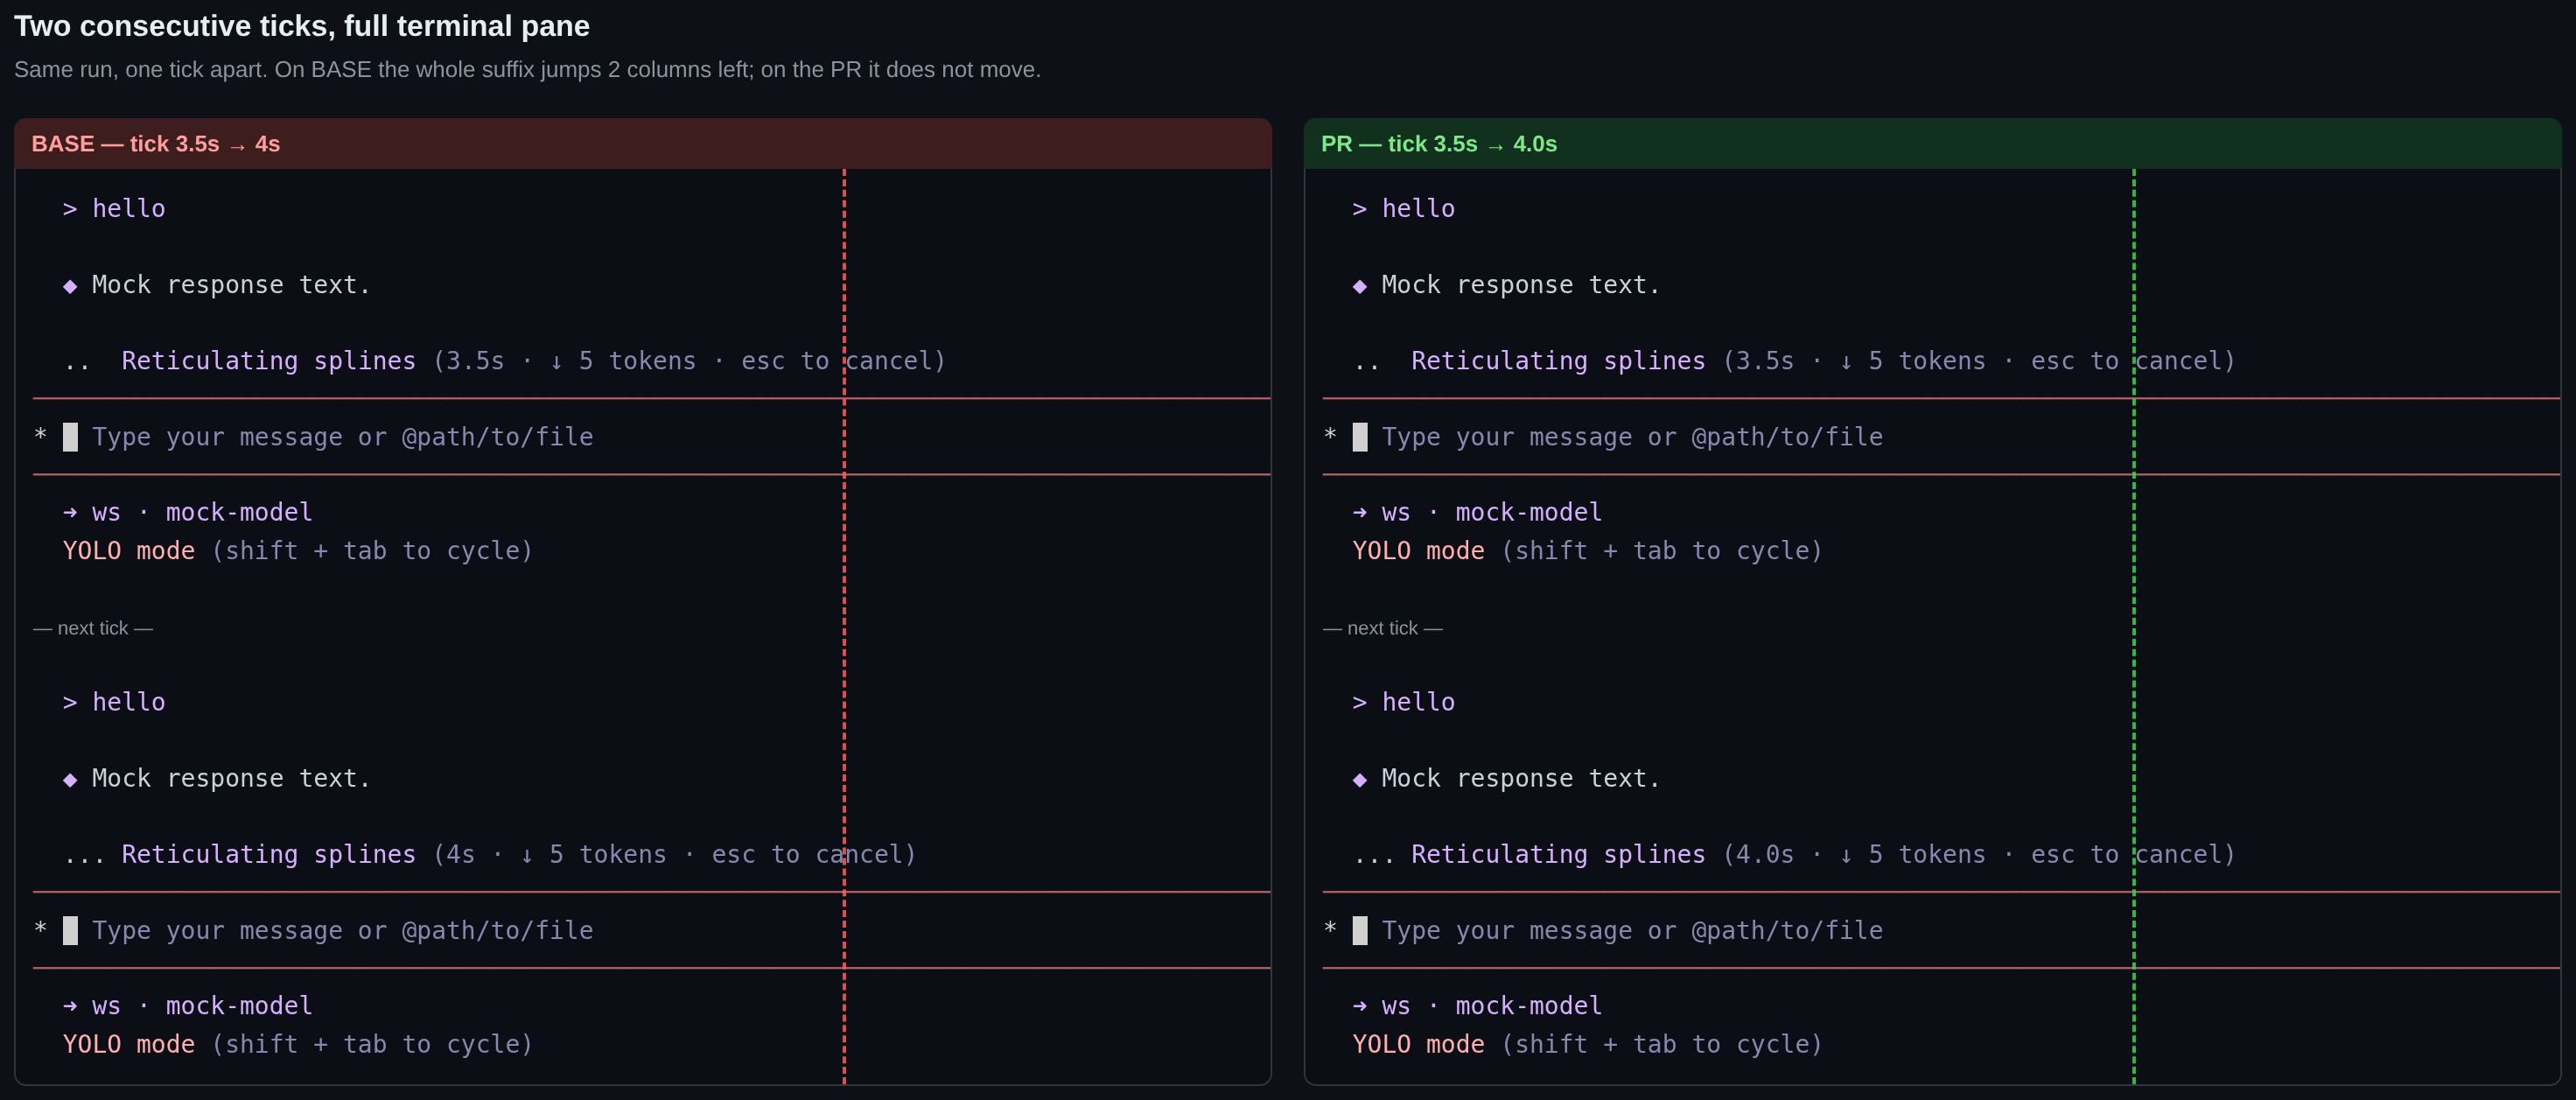Click 'YOLO mode' in PR 4.0s snapshot
Image resolution: width=2576 pixels, height=1100 pixels.
[x=1419, y=1044]
